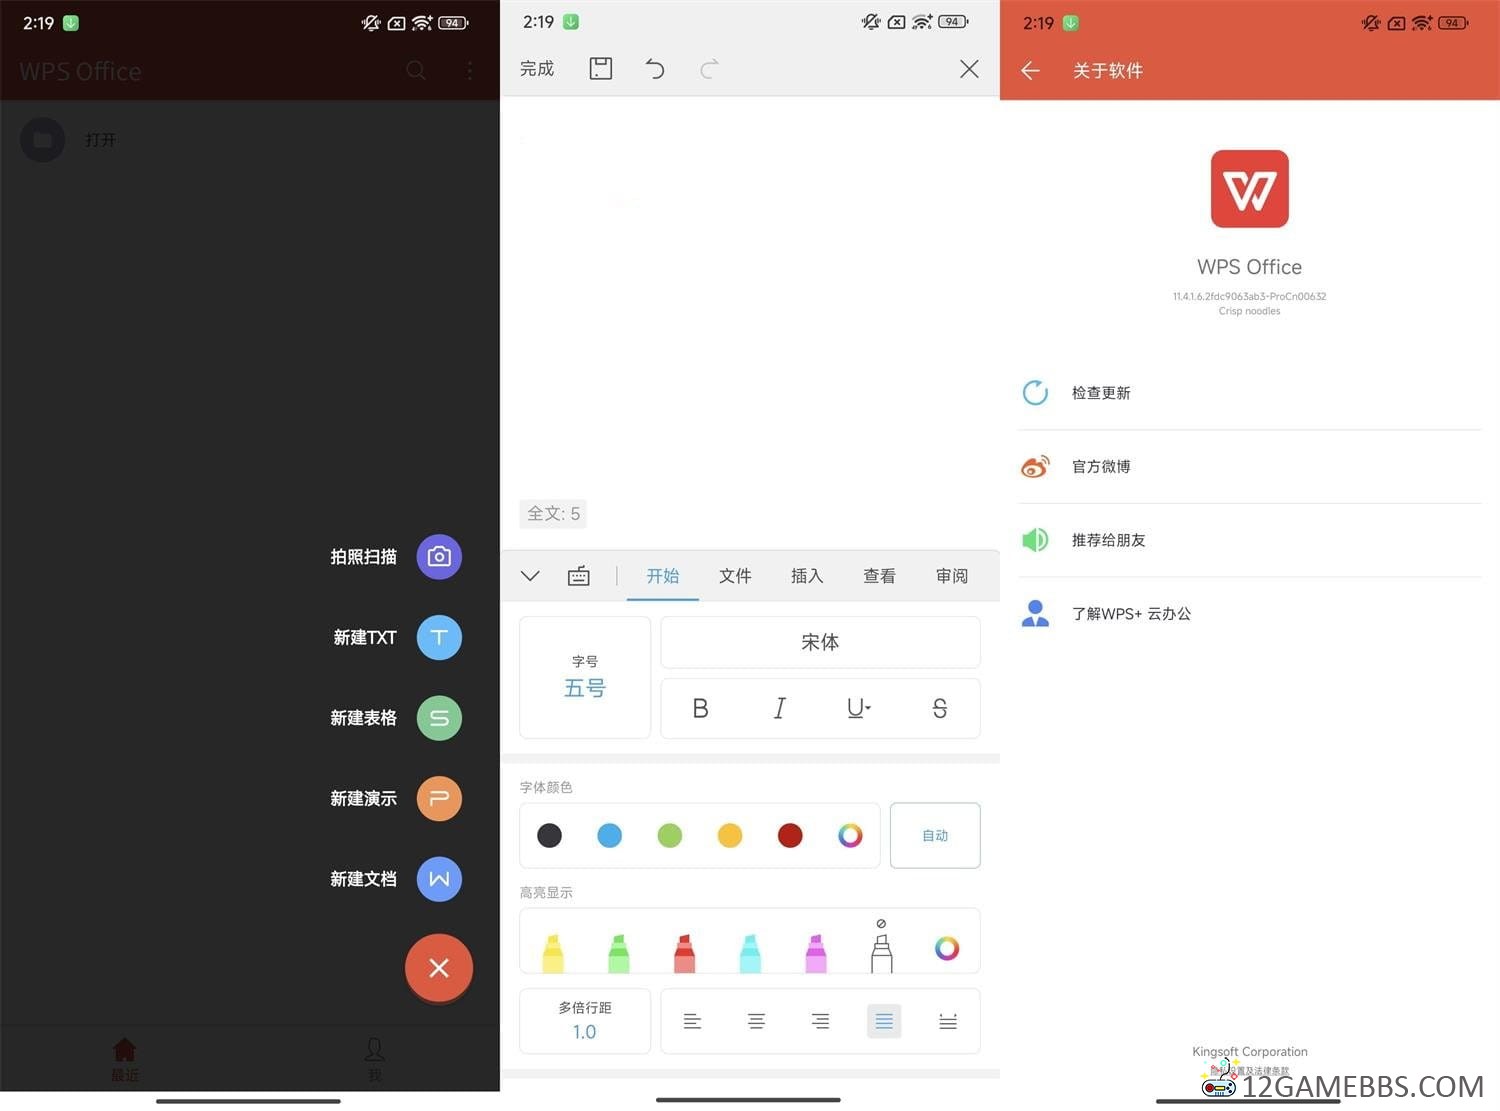
Task: Switch to the 插入 tab
Action: (807, 576)
